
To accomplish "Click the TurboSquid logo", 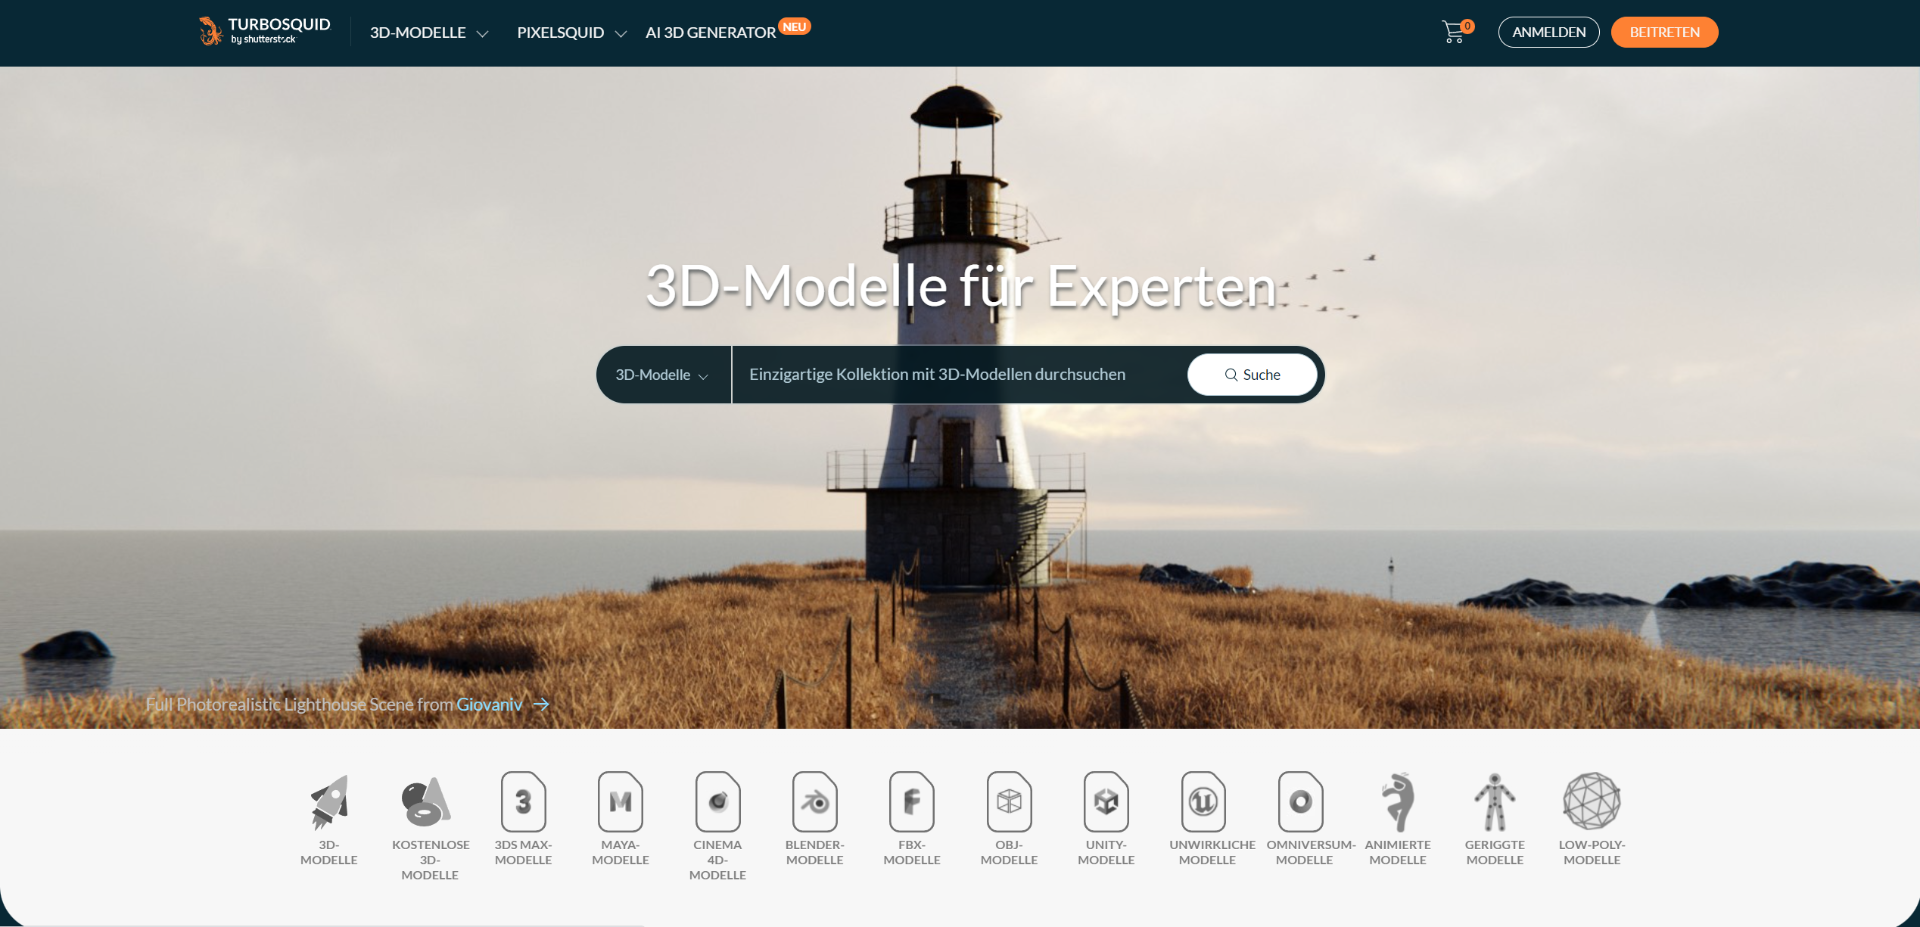I will (x=264, y=31).
